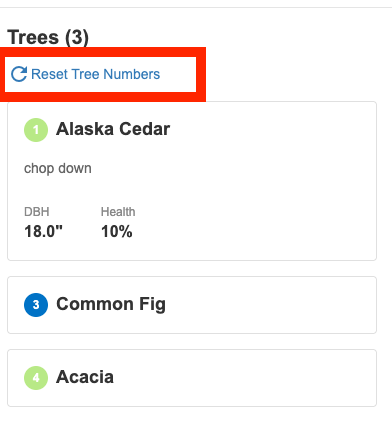Click the horizontal divider above Trees heading
The height and width of the screenshot is (435, 392).
coord(196,7)
